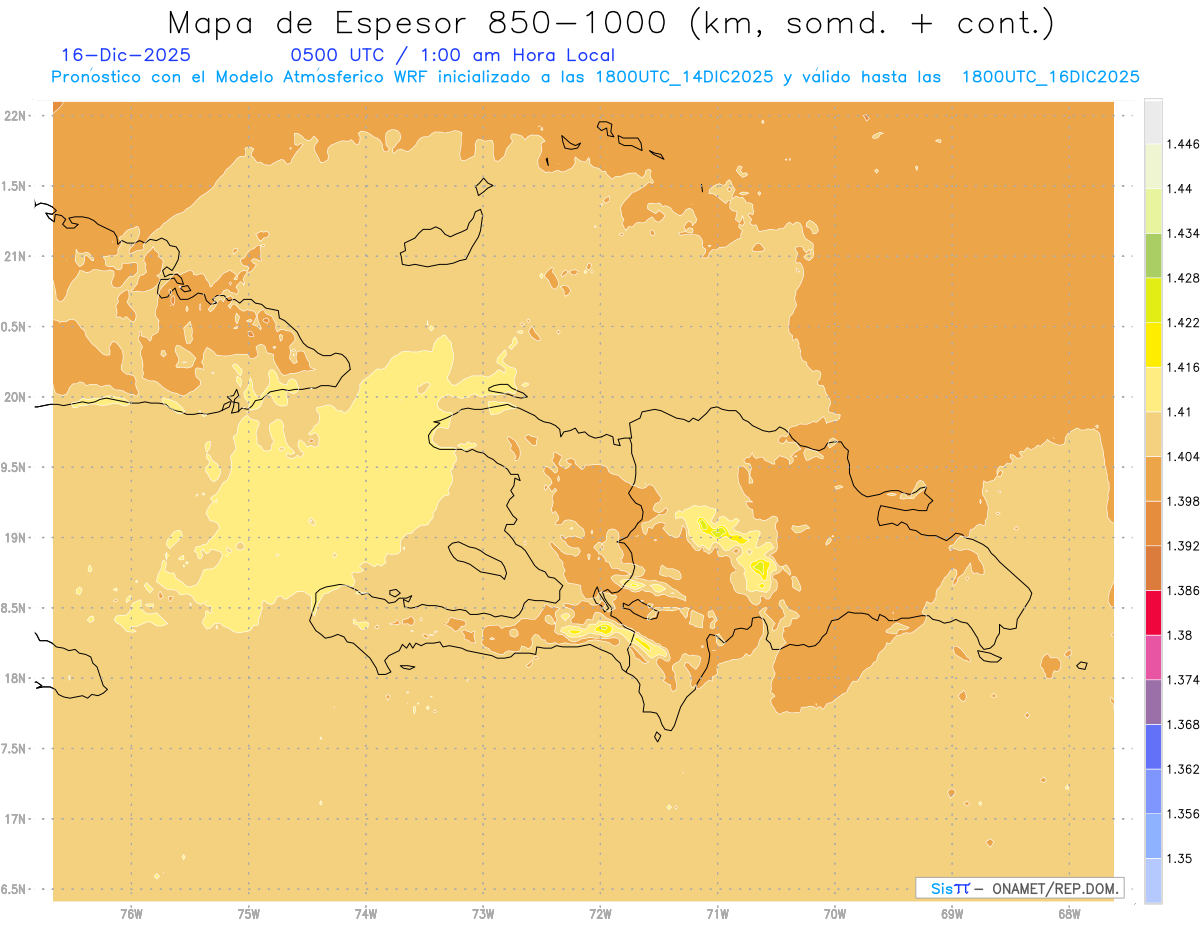Click the colorbar value label "1.35"
1200x927 pixels.
(1179, 859)
